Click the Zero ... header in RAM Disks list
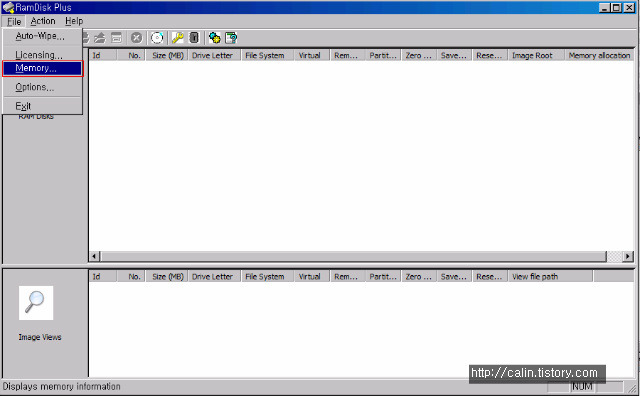640x396 pixels. point(419,56)
